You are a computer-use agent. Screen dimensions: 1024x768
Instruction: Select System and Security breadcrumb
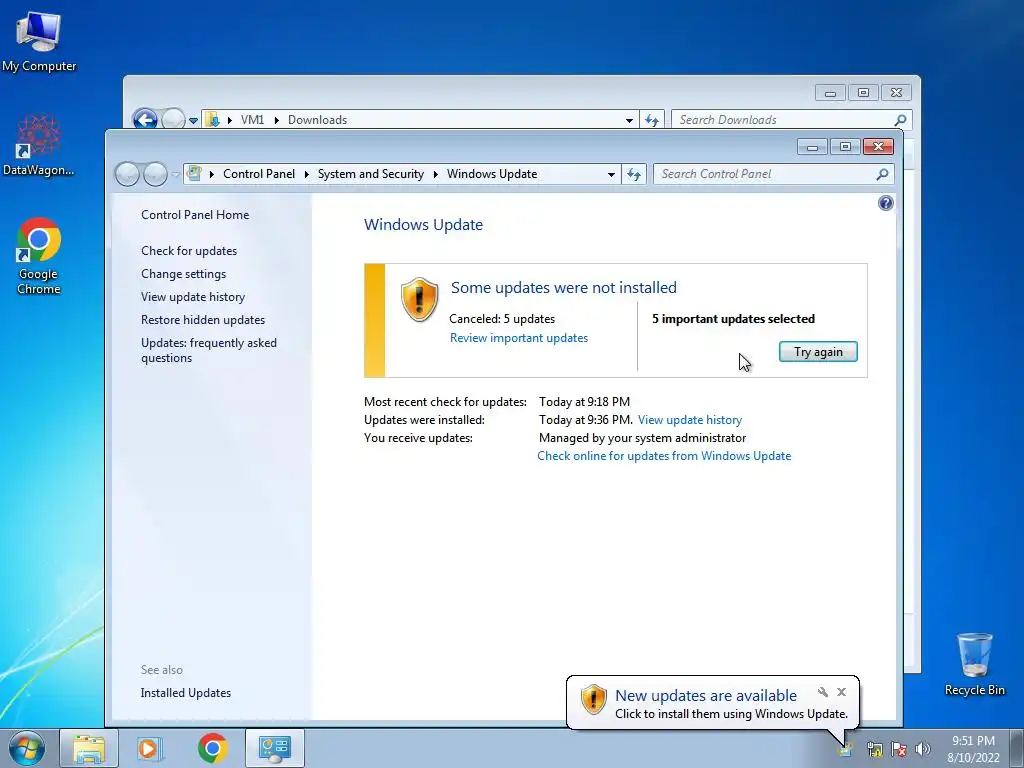click(370, 174)
